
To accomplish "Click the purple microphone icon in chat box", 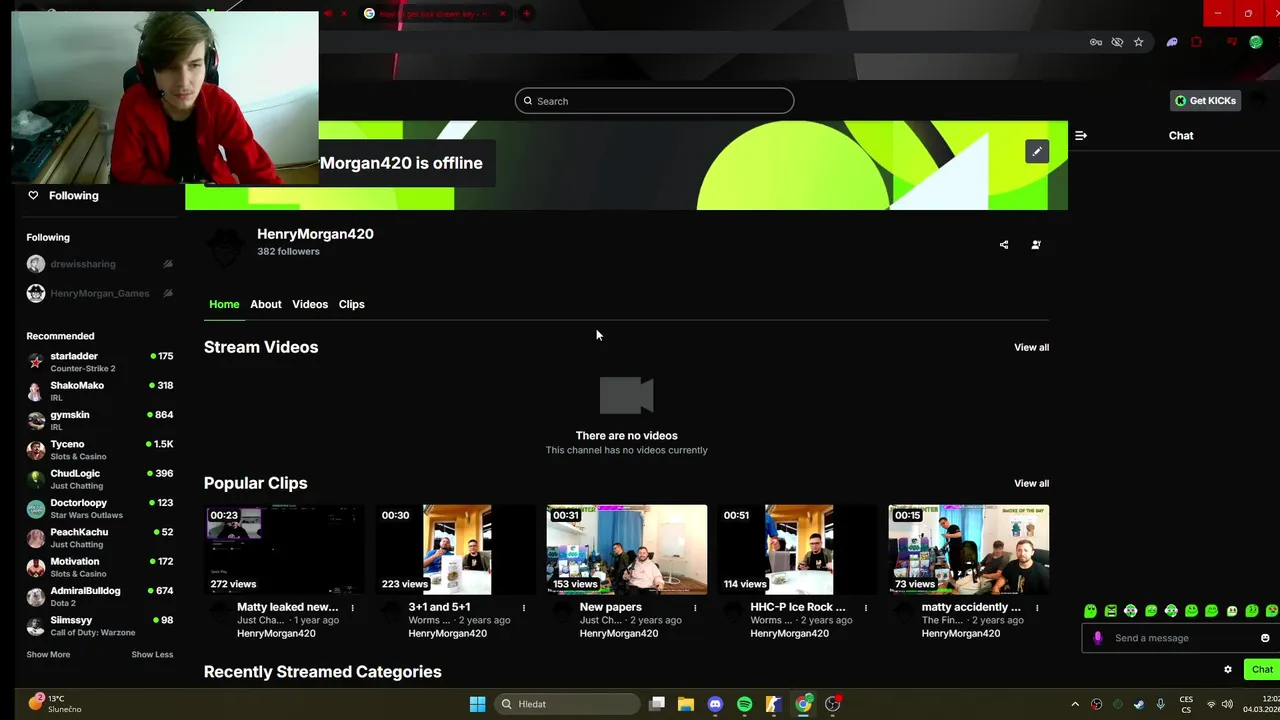I will [x=1098, y=638].
